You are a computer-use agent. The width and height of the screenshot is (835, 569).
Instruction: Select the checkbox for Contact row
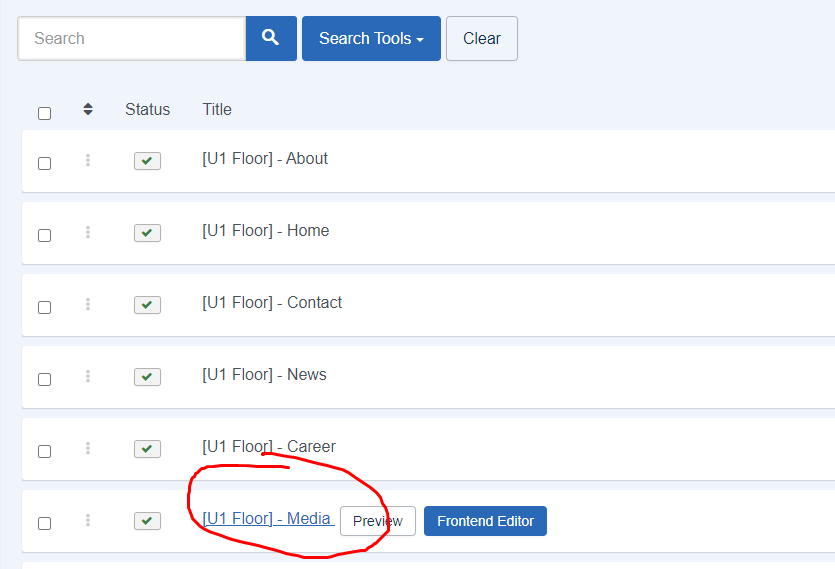coord(45,307)
